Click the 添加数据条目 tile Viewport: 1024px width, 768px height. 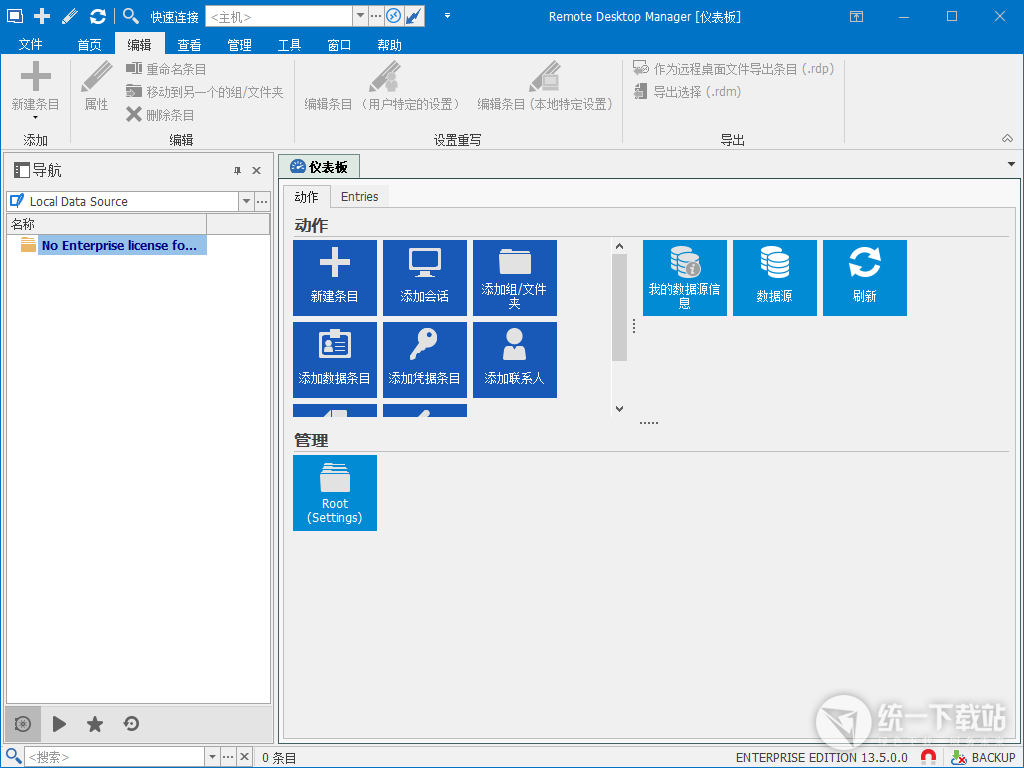click(x=335, y=360)
